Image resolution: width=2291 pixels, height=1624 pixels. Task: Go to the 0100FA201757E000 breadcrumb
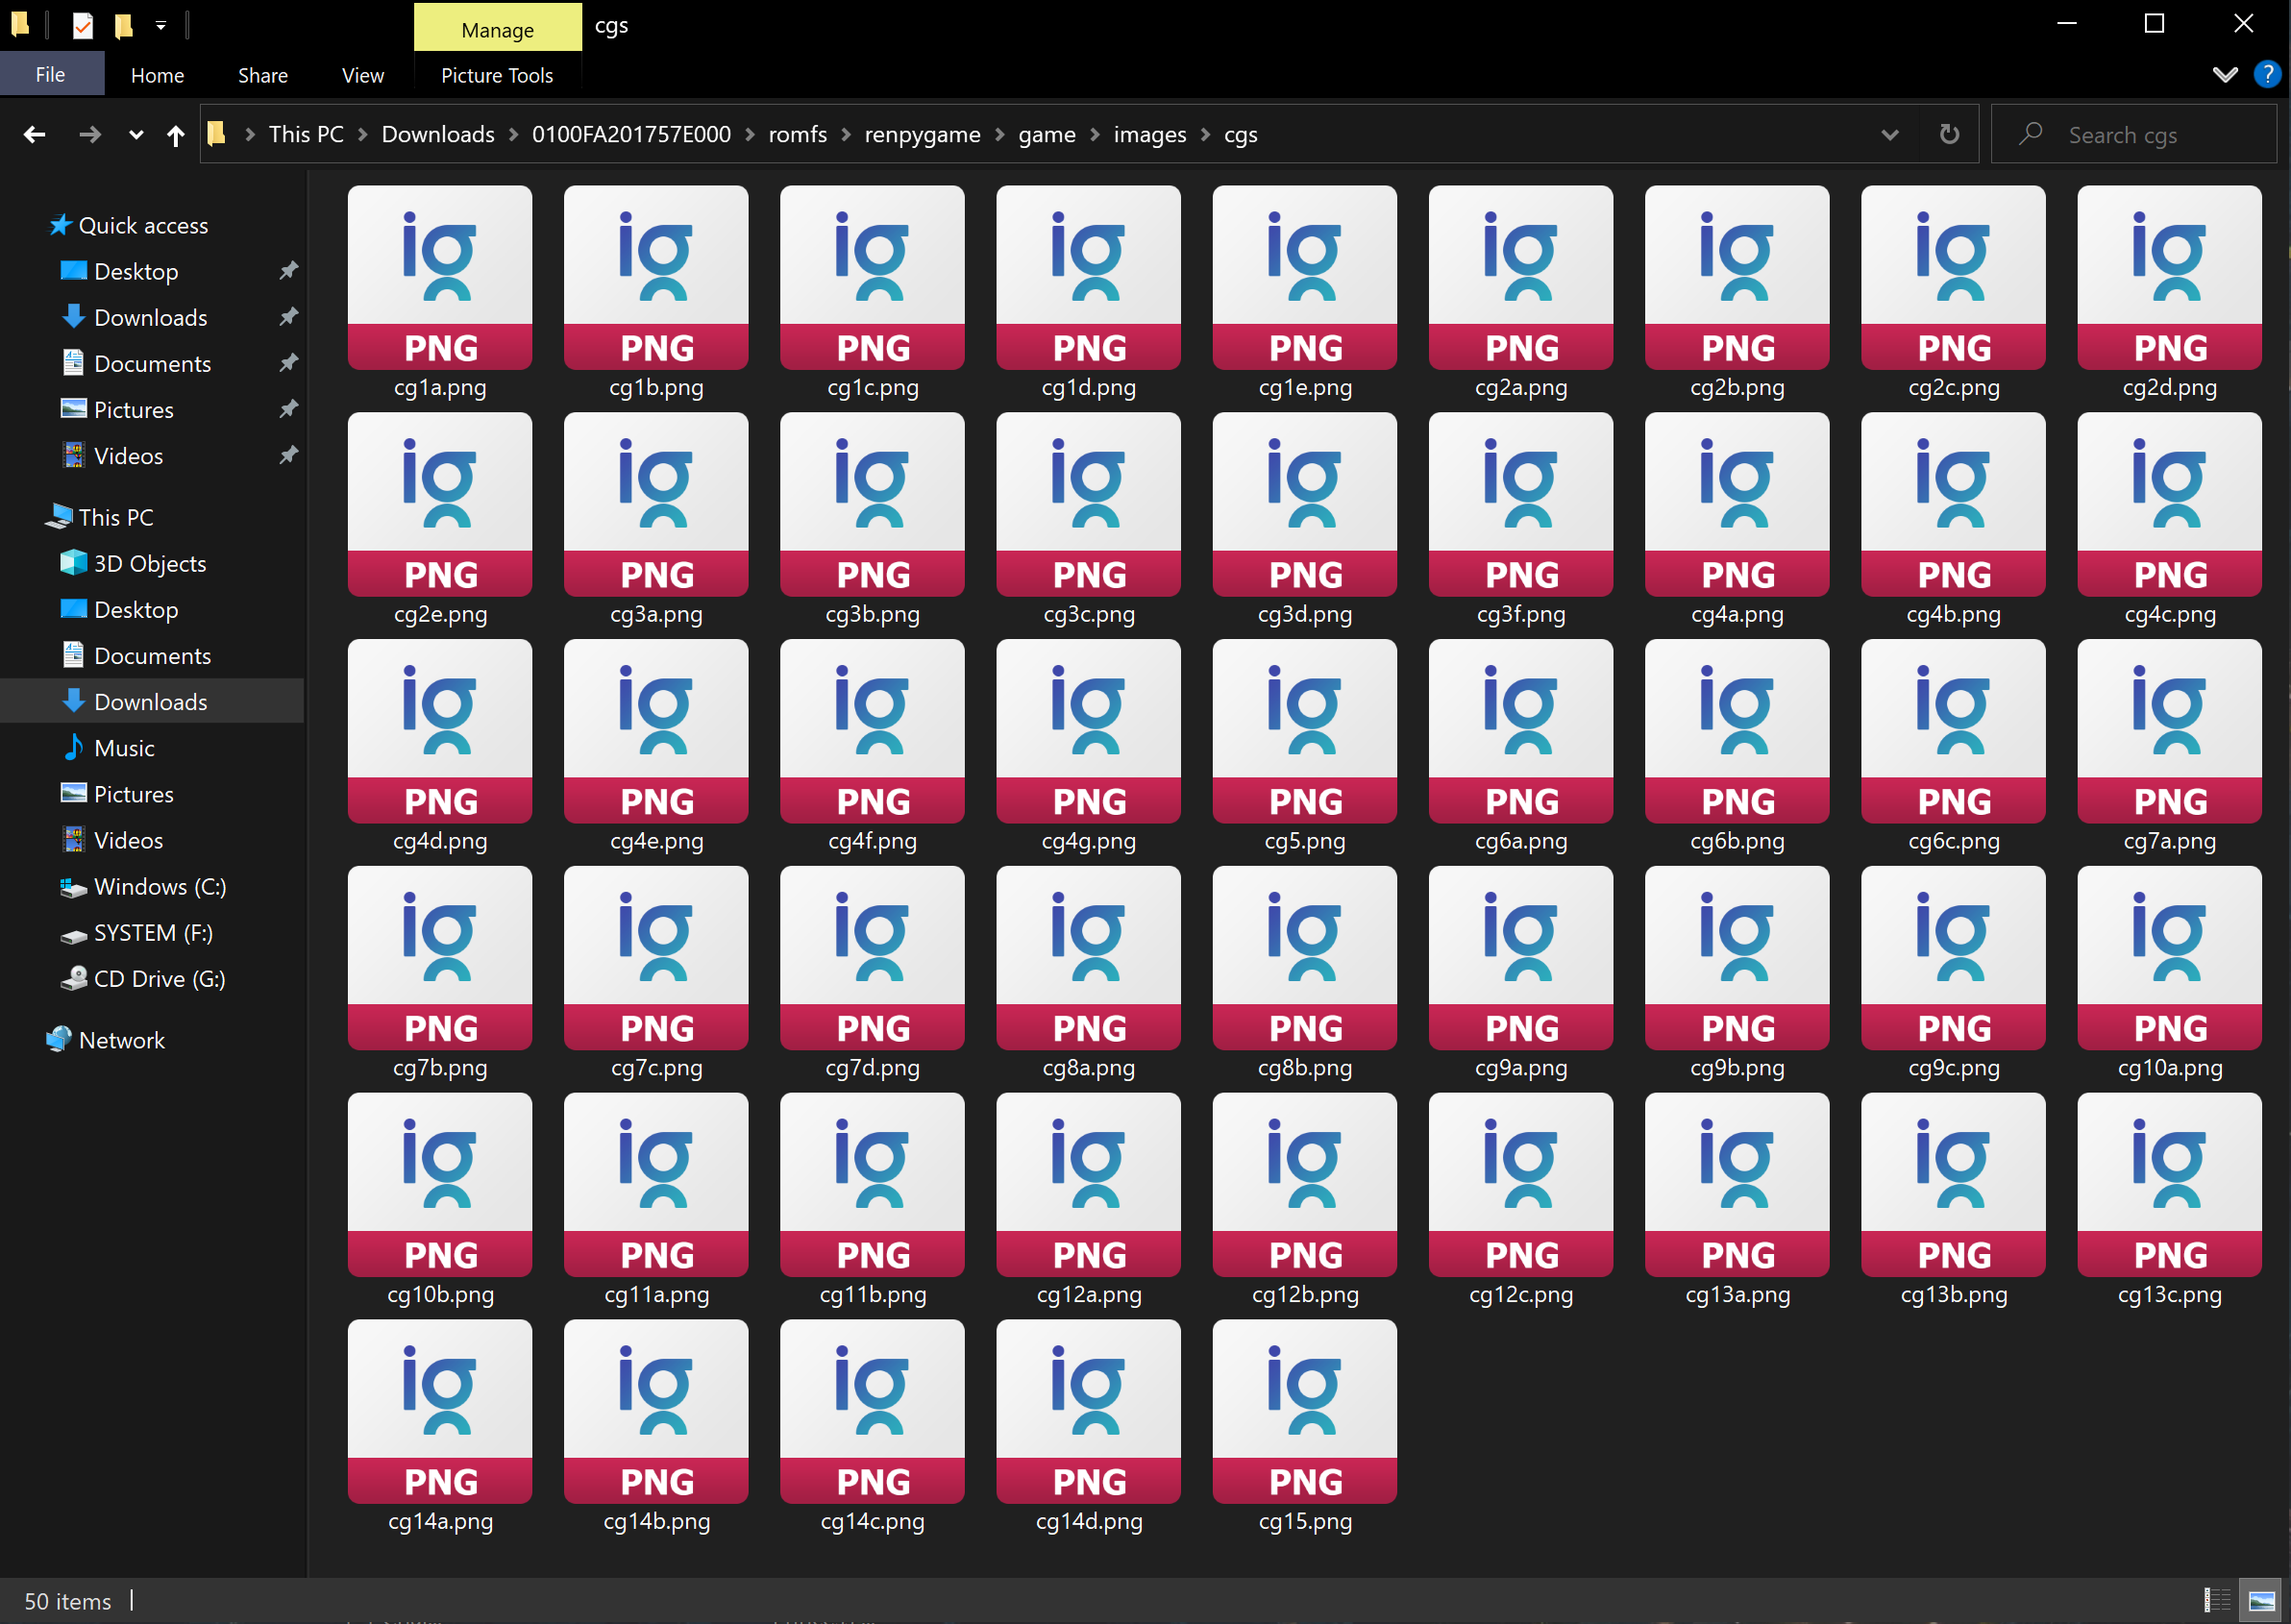[631, 134]
